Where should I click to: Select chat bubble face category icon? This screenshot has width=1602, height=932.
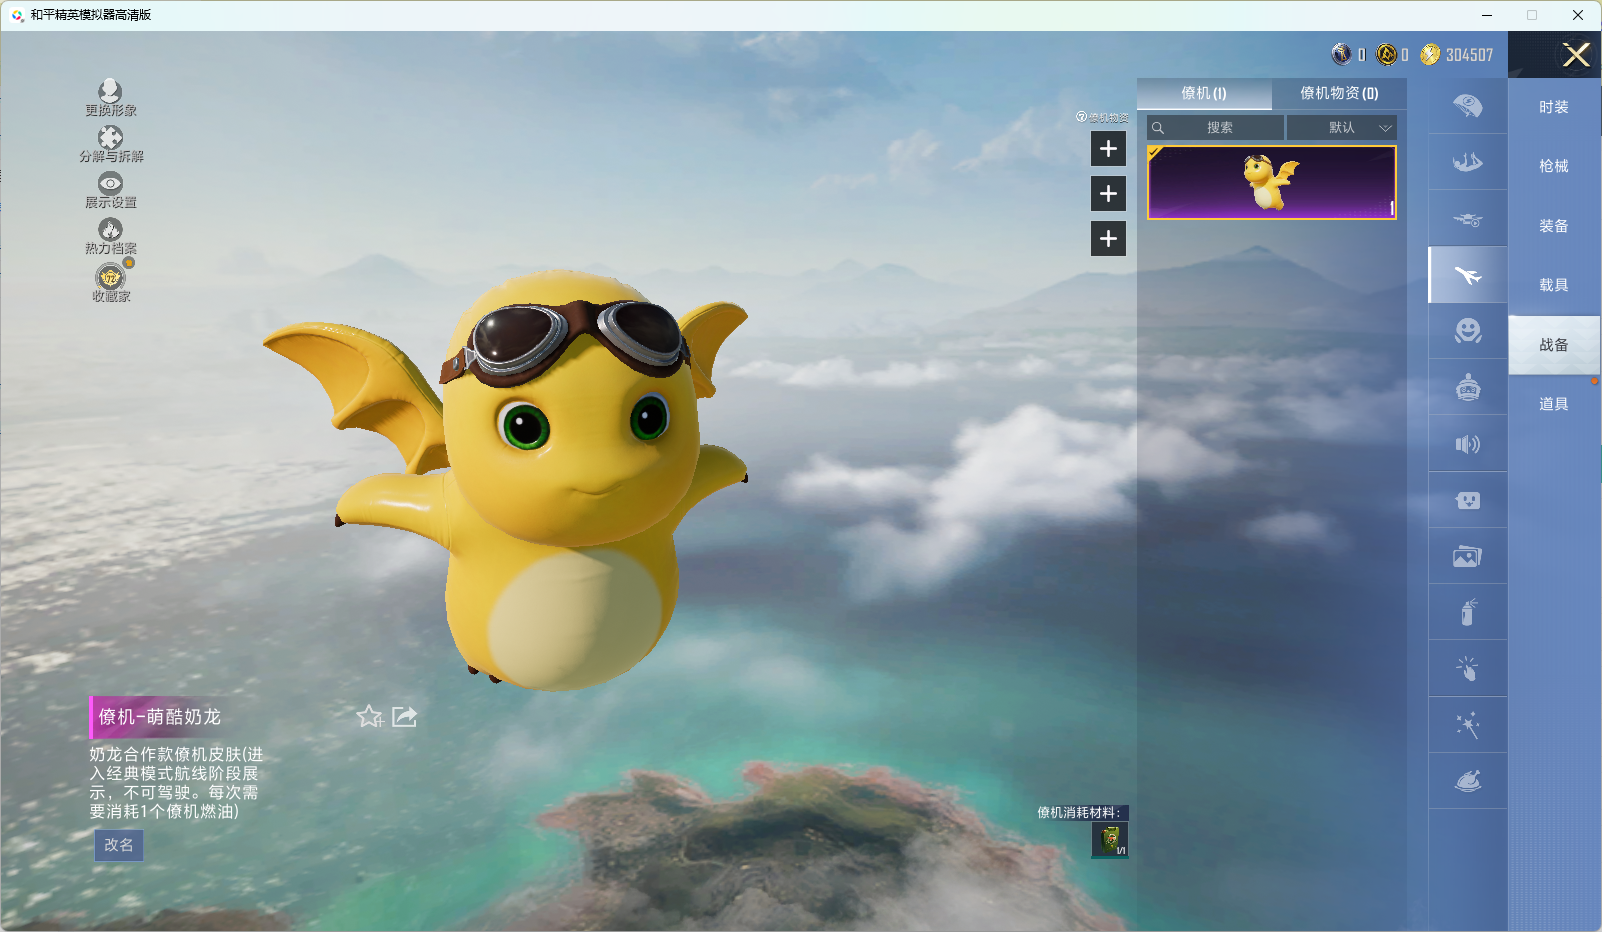(x=1467, y=500)
